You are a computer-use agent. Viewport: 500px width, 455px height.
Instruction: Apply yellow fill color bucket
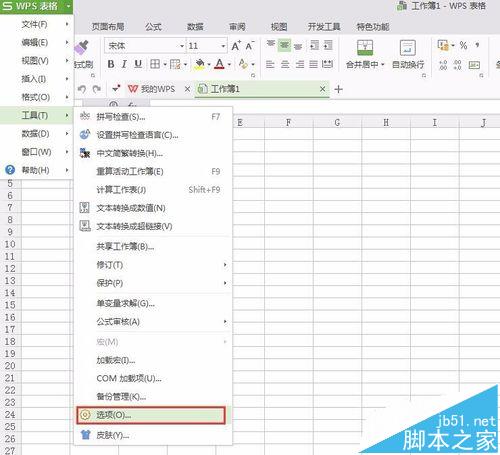click(199, 64)
